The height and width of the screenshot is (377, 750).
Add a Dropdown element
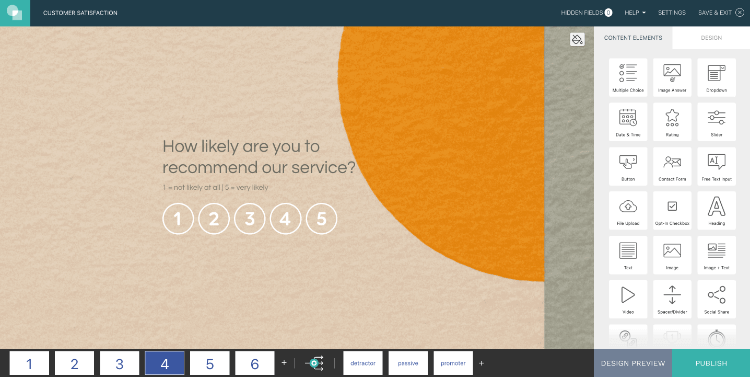(x=717, y=78)
